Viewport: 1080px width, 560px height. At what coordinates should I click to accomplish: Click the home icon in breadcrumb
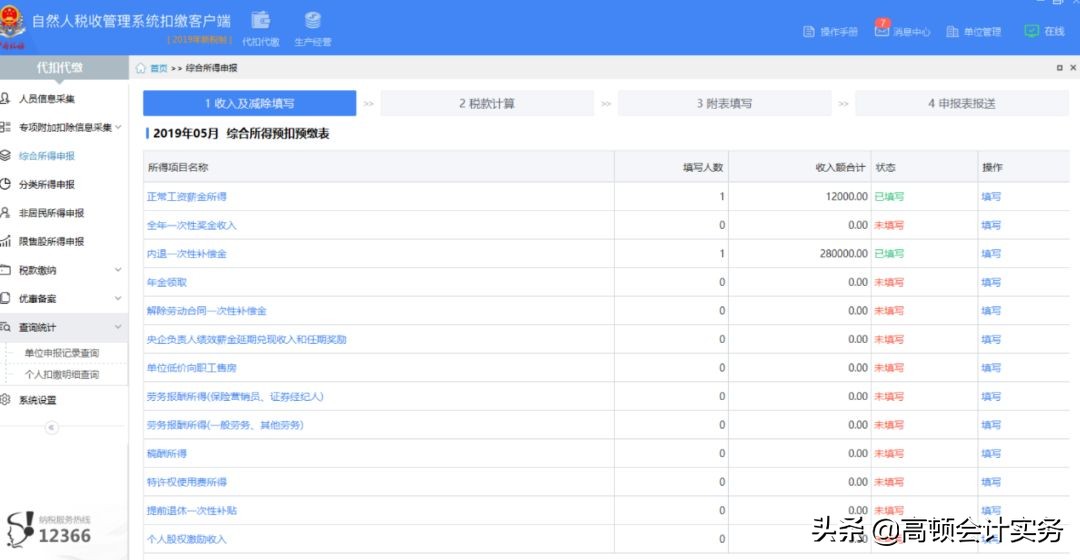tap(141, 68)
